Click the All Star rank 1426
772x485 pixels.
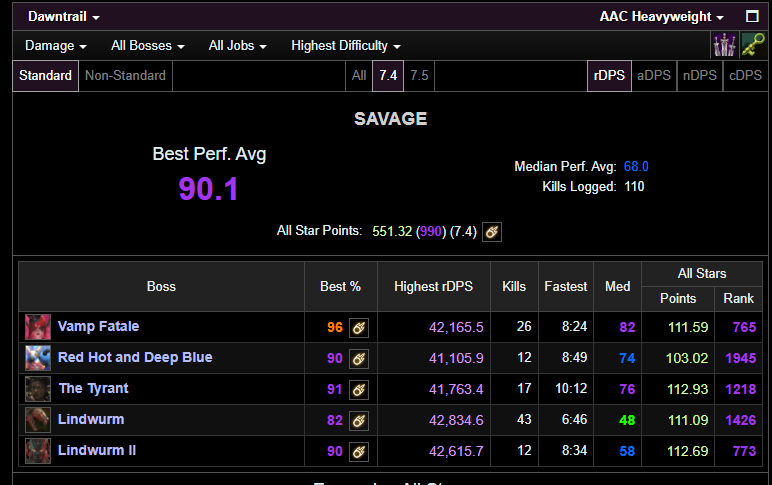[x=740, y=420]
